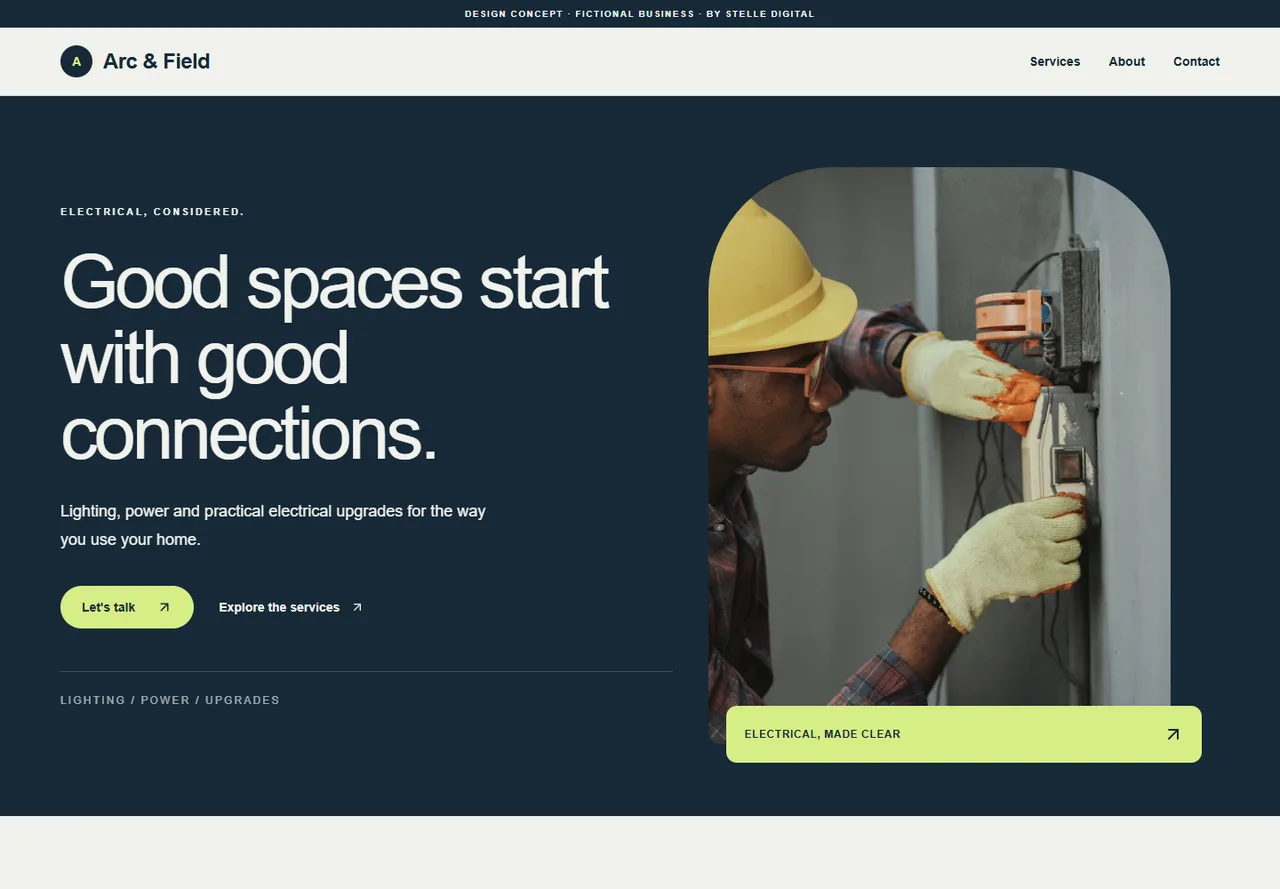Click the Design Concept banner text
Image resolution: width=1280 pixels, height=889 pixels.
coord(640,14)
